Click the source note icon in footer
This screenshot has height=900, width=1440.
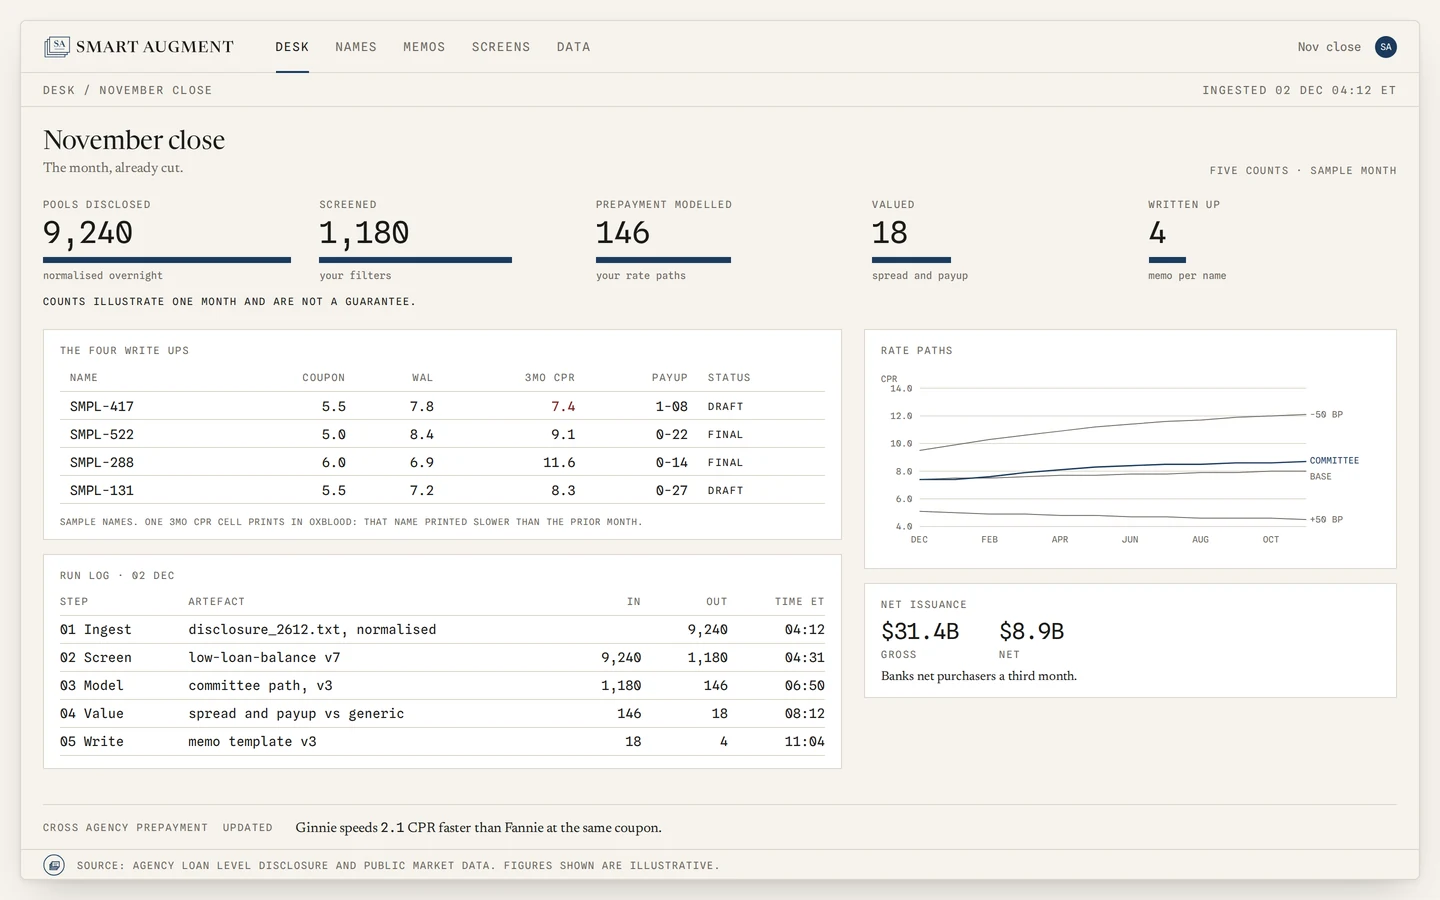coord(55,865)
